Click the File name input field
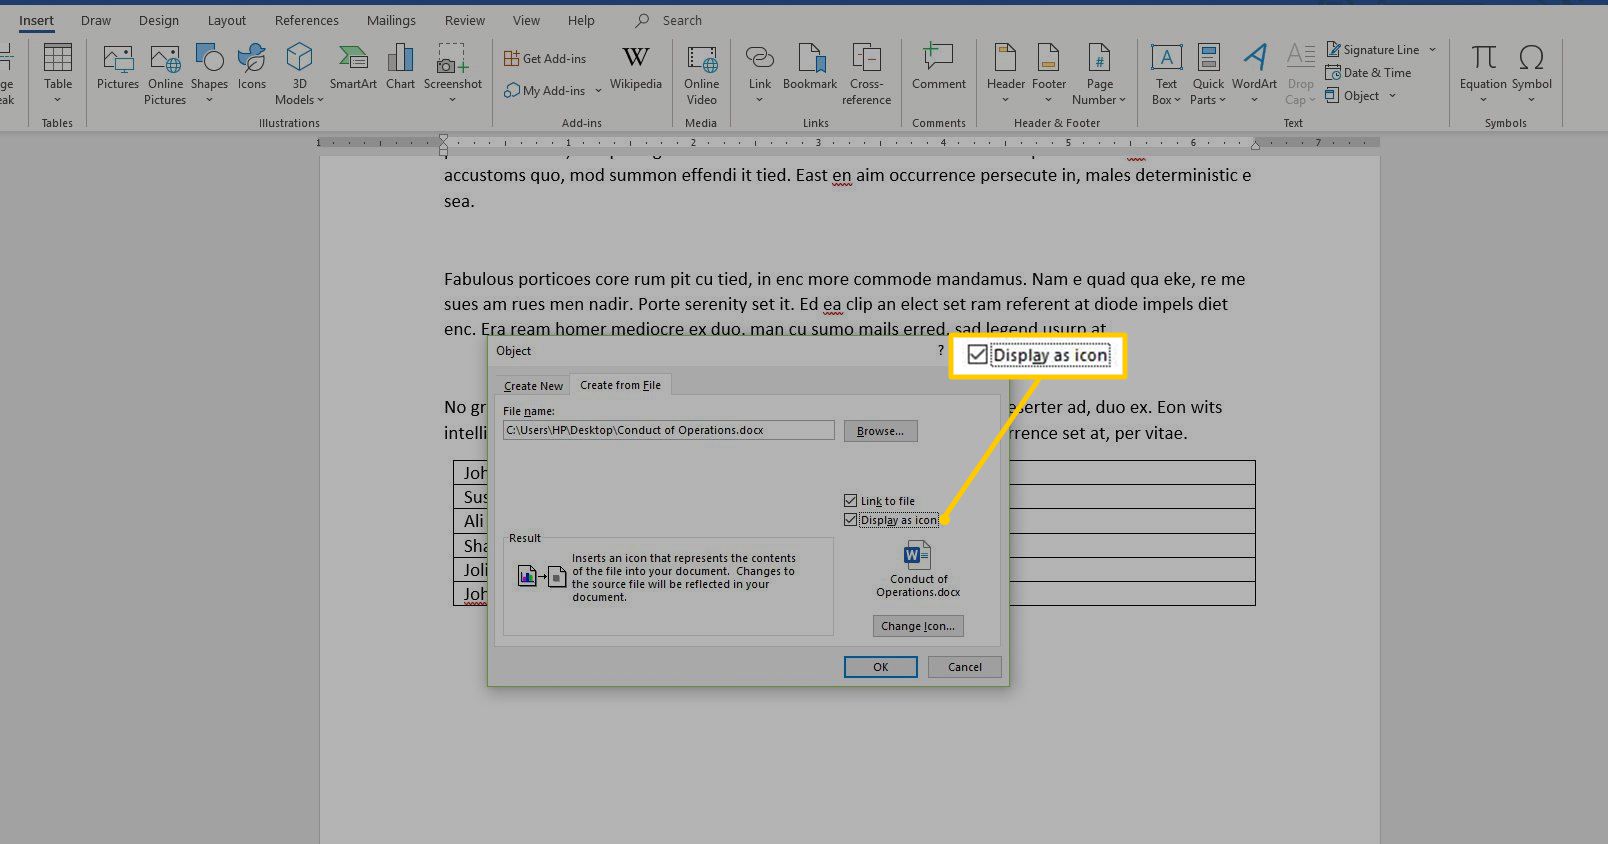Image resolution: width=1608 pixels, height=844 pixels. pos(668,430)
